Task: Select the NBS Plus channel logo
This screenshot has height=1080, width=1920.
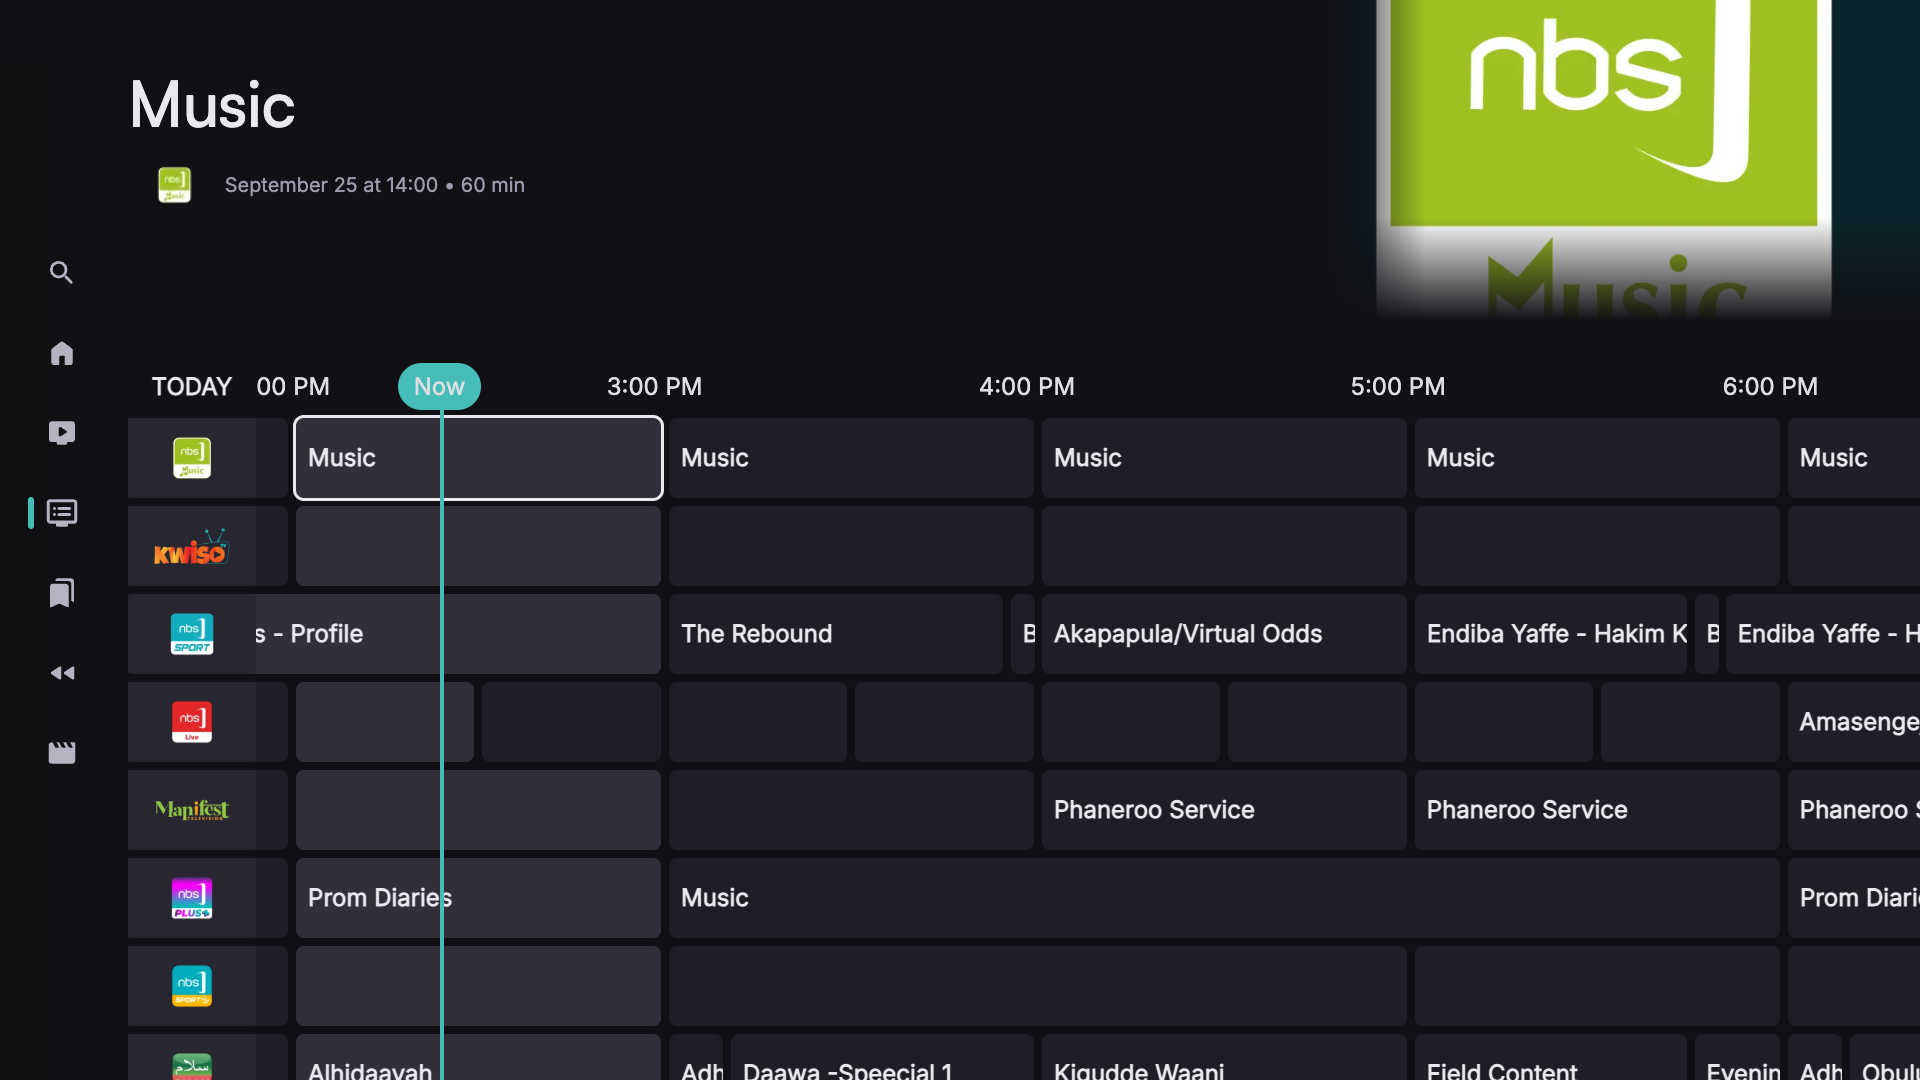Action: [192, 898]
